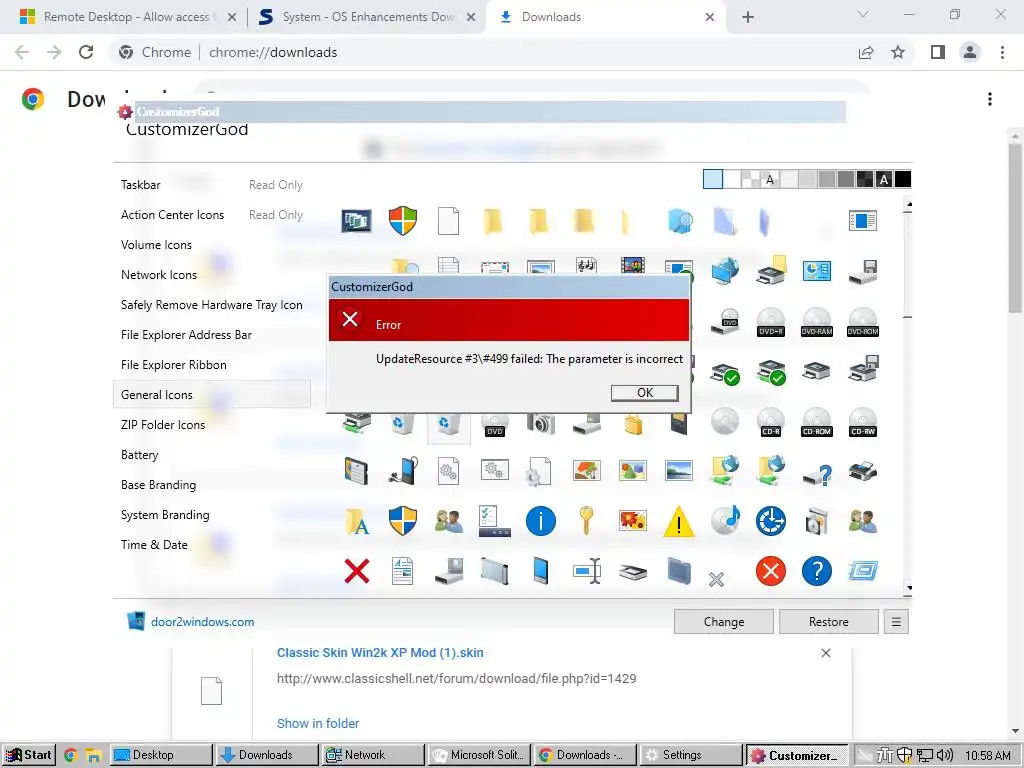The height and width of the screenshot is (768, 1024).
Task: Select the drive with question mark icon
Action: tap(816, 473)
